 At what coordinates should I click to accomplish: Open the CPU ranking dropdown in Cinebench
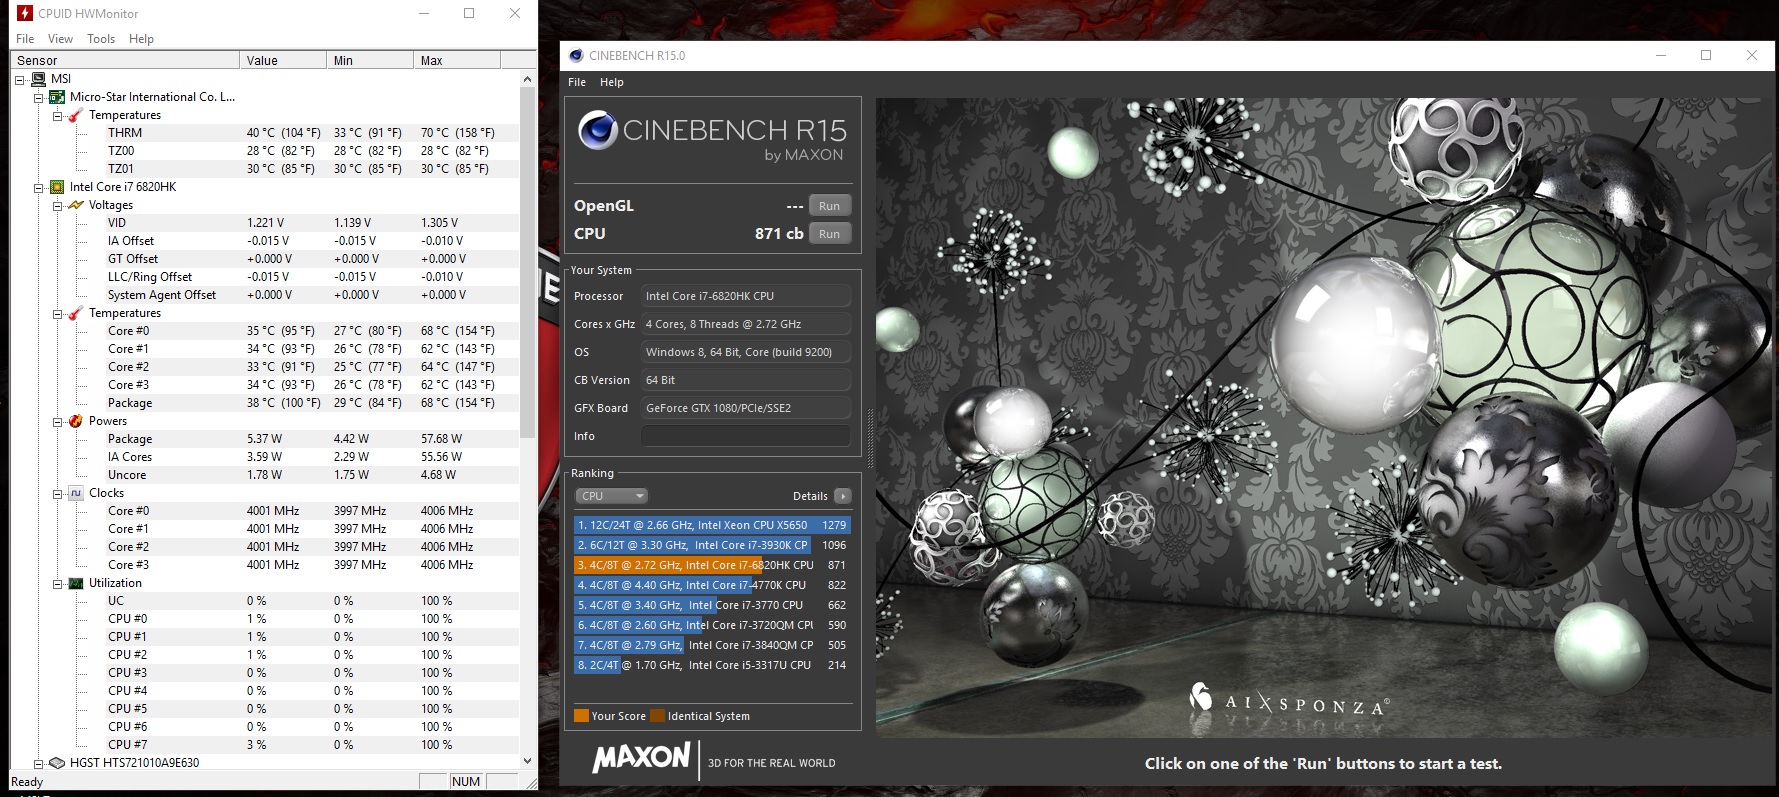tap(611, 496)
